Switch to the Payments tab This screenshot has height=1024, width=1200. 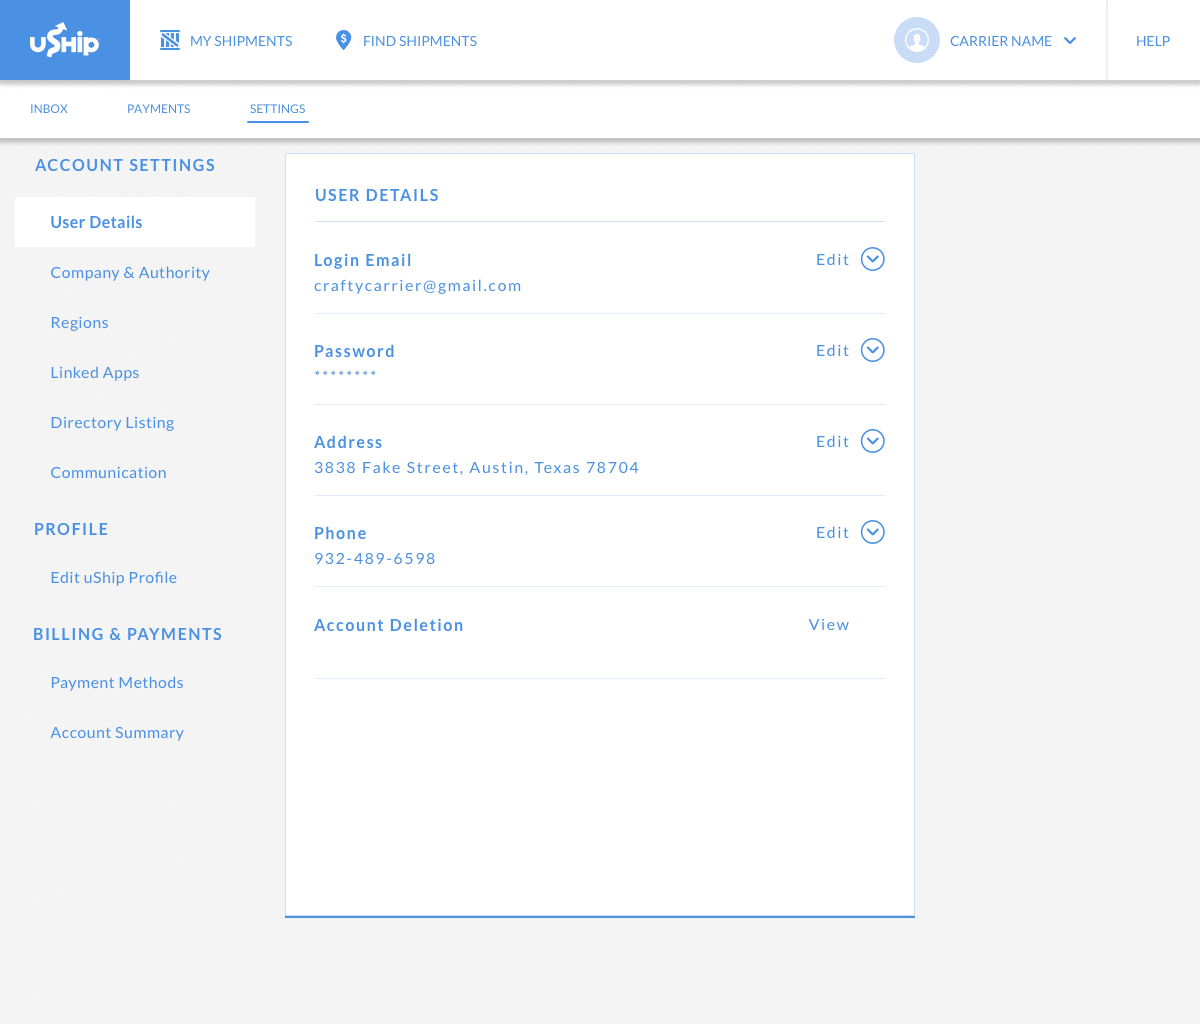pos(159,109)
